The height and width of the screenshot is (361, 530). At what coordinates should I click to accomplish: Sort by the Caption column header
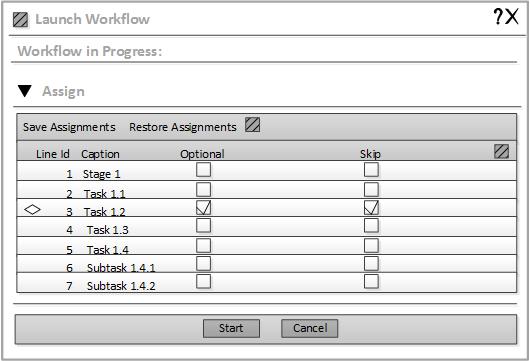click(100, 154)
